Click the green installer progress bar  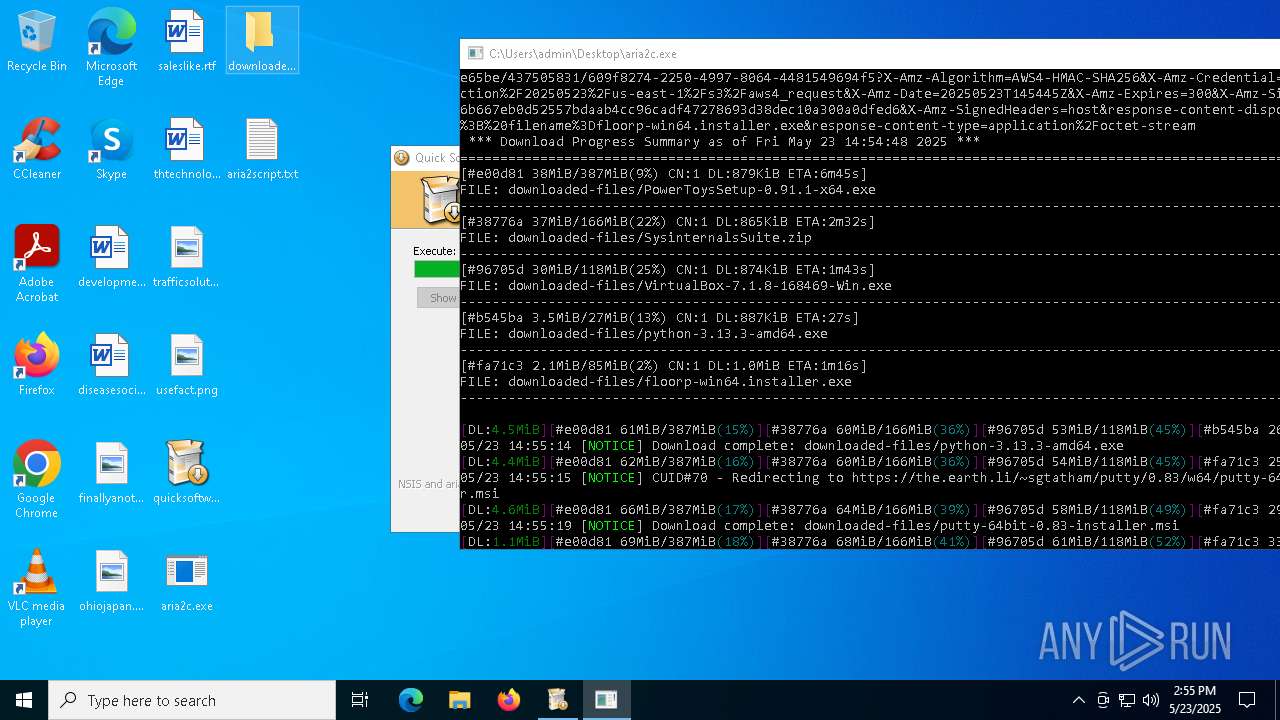pos(437,269)
